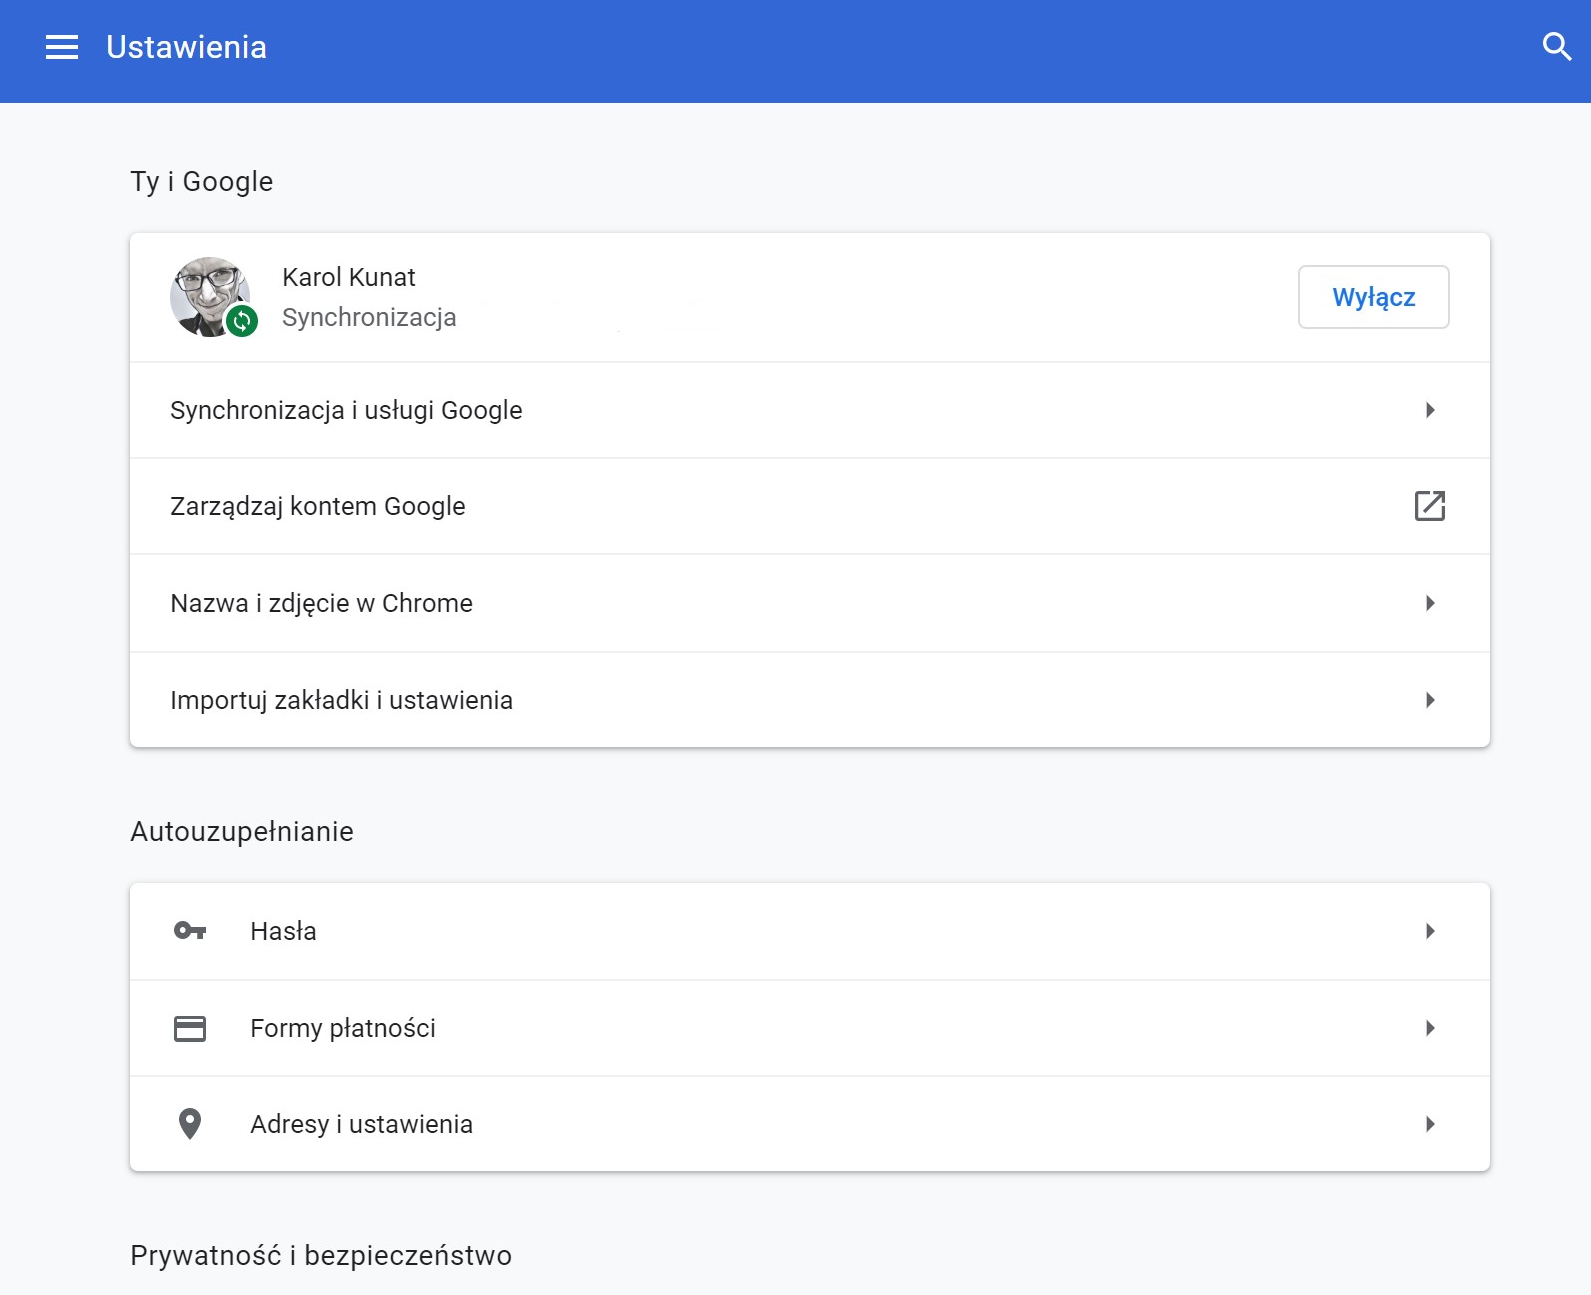Open Zarządzaj kontem Google
Screen dimensions: 1591x1295
(x=810, y=506)
